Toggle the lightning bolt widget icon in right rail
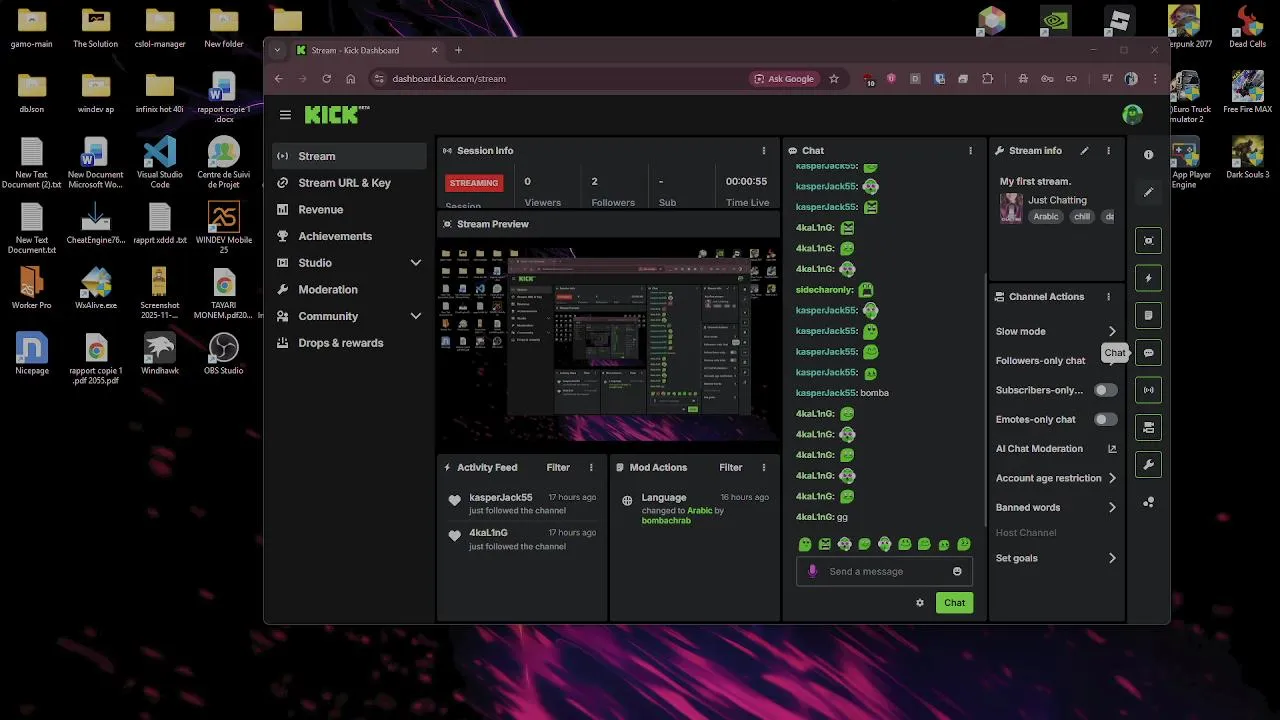 point(1148,278)
